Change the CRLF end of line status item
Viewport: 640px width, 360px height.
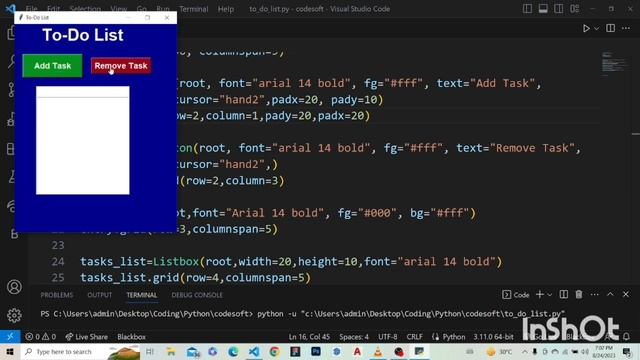tap(414, 337)
